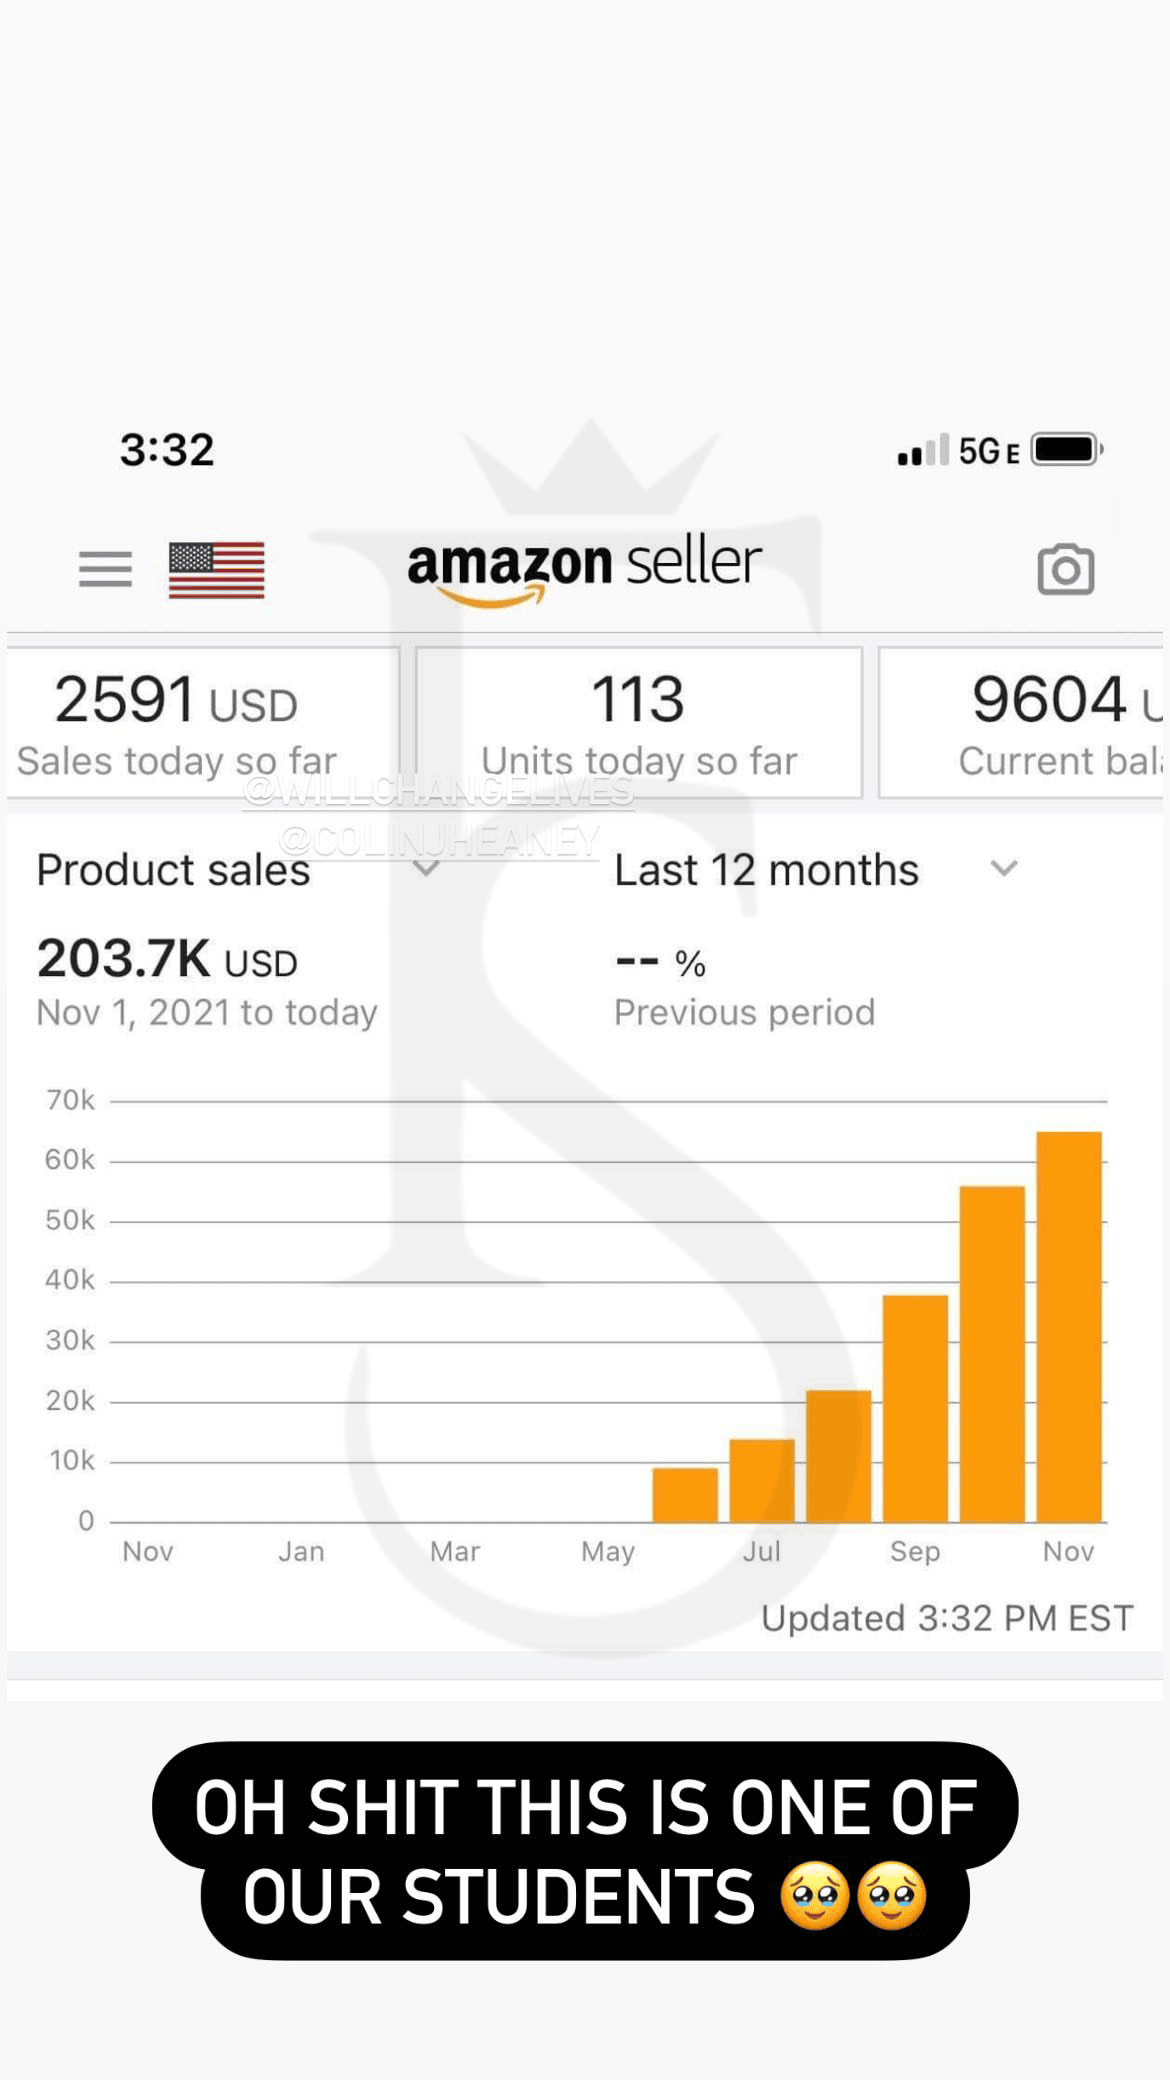
Task: Open the Current balance card
Action: point(1020,723)
